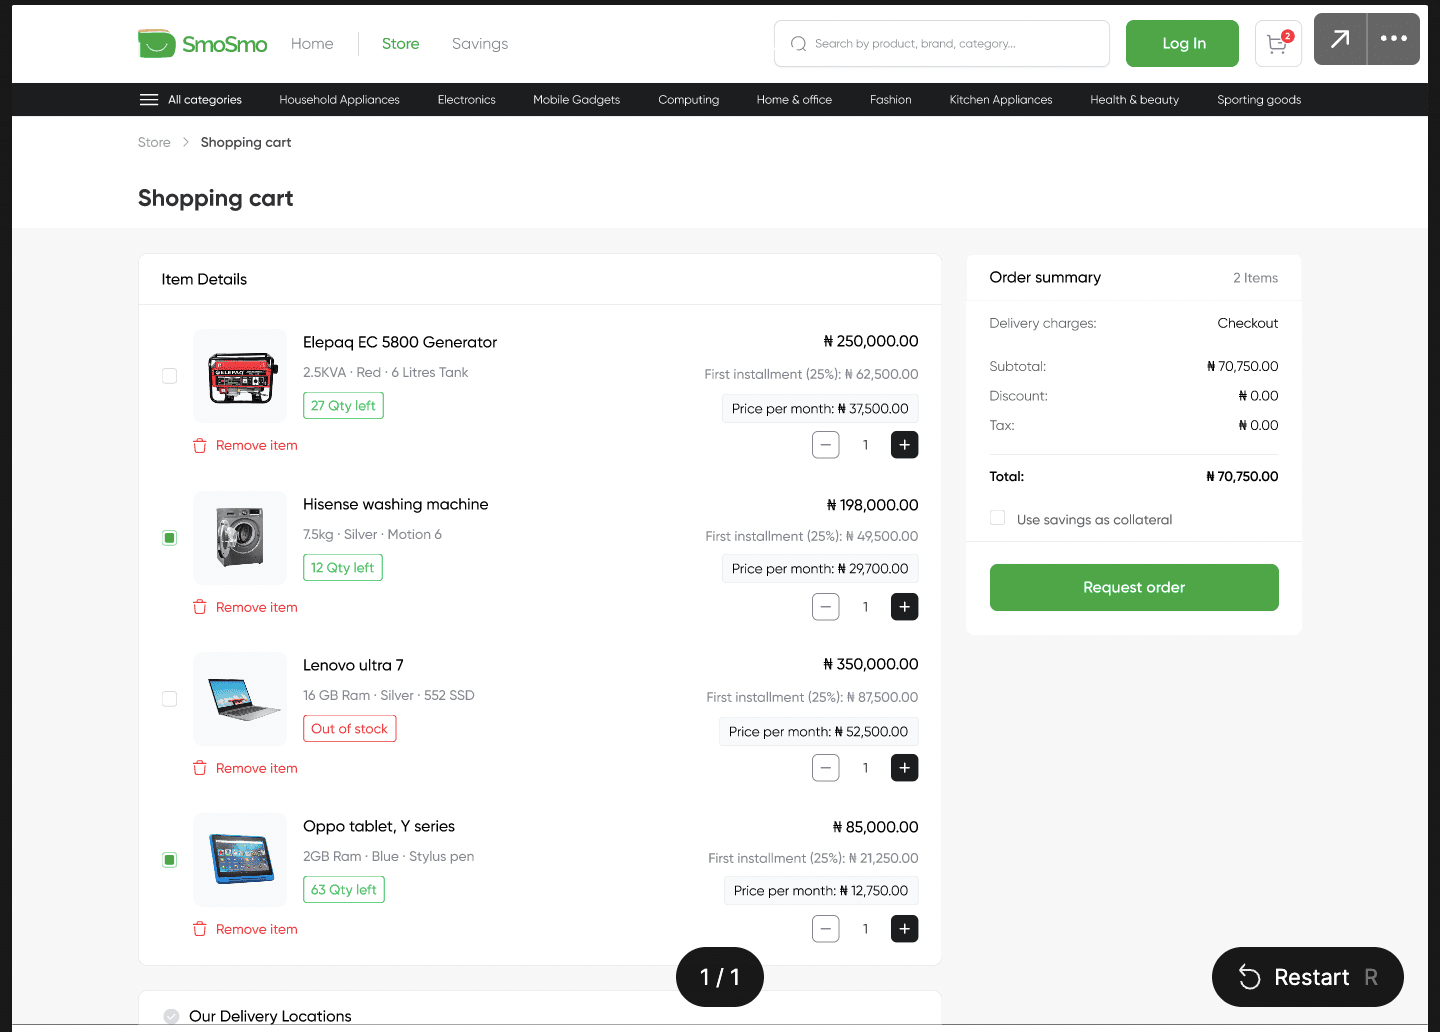1440x1032 pixels.
Task: Click the Elepaq generator thumbnail
Action: pyautogui.click(x=240, y=376)
